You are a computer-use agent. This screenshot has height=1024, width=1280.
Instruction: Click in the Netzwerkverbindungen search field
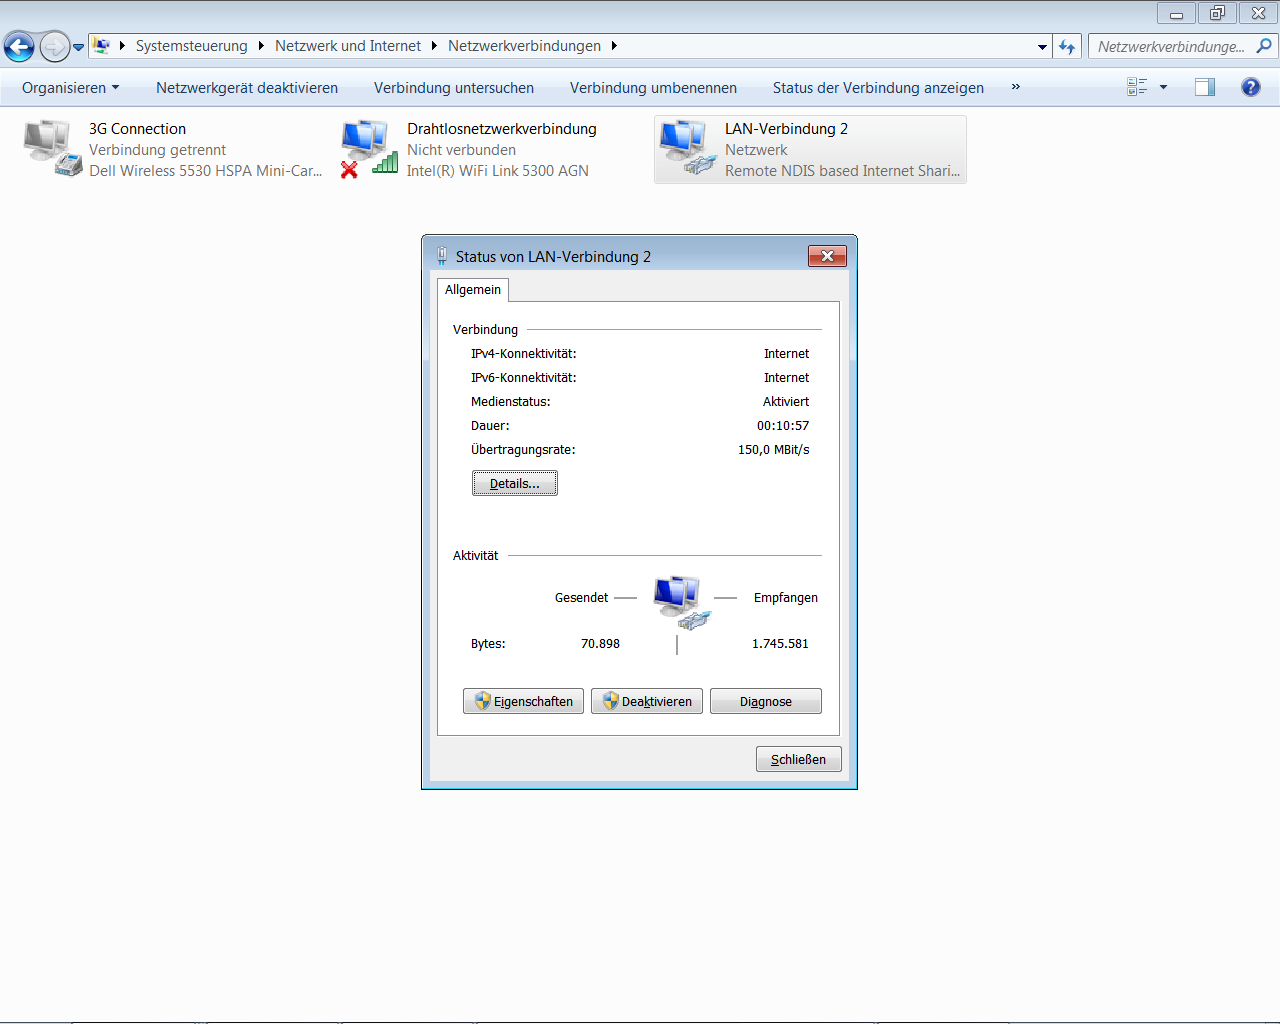click(x=1170, y=46)
